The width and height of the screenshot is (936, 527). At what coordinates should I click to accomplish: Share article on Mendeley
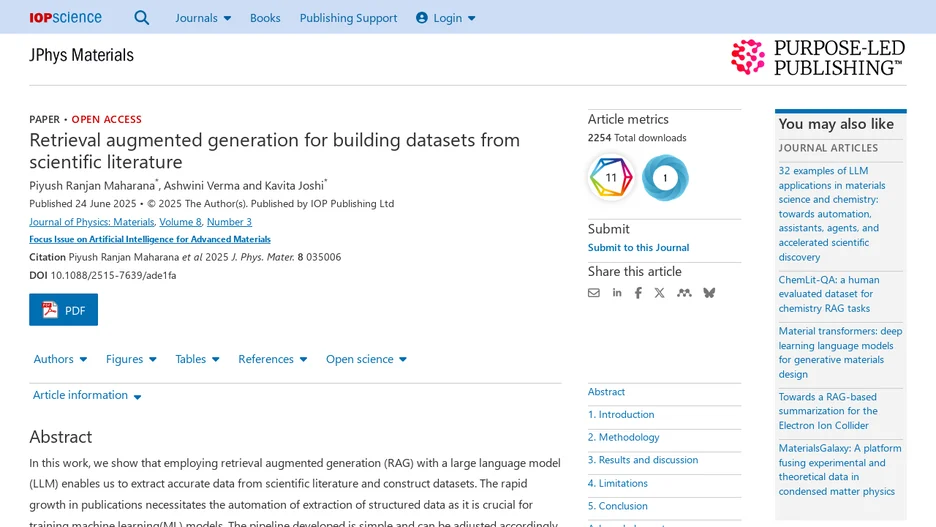(x=684, y=293)
